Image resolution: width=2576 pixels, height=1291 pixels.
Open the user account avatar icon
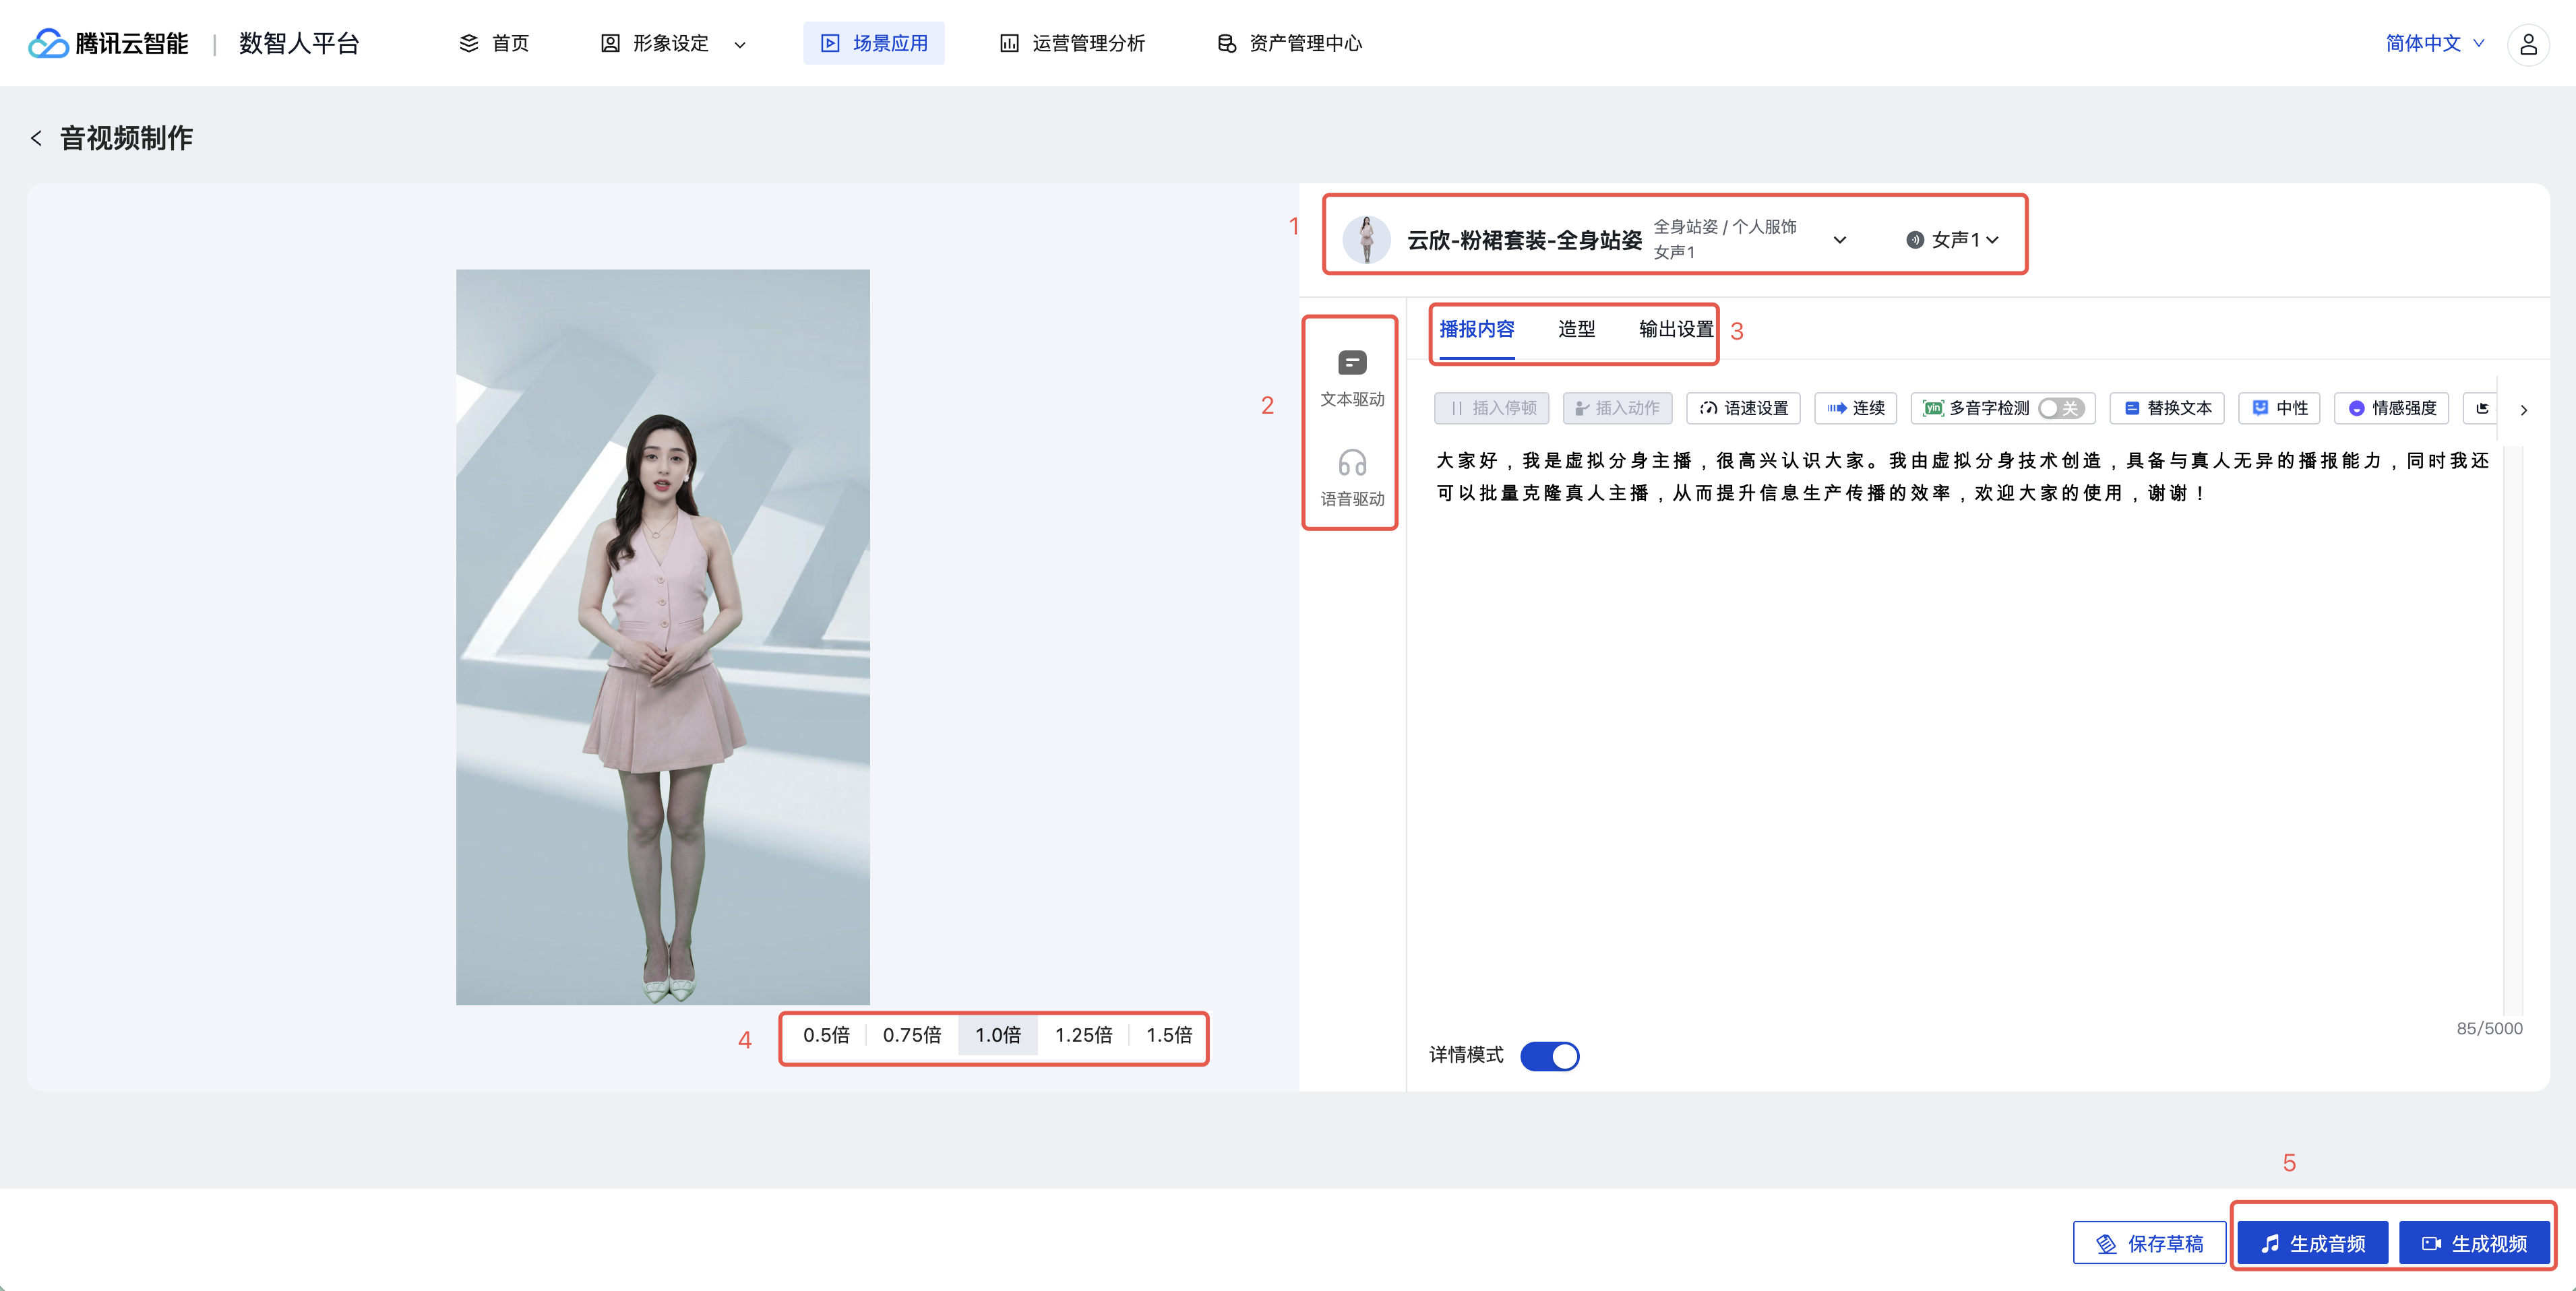point(2528,44)
